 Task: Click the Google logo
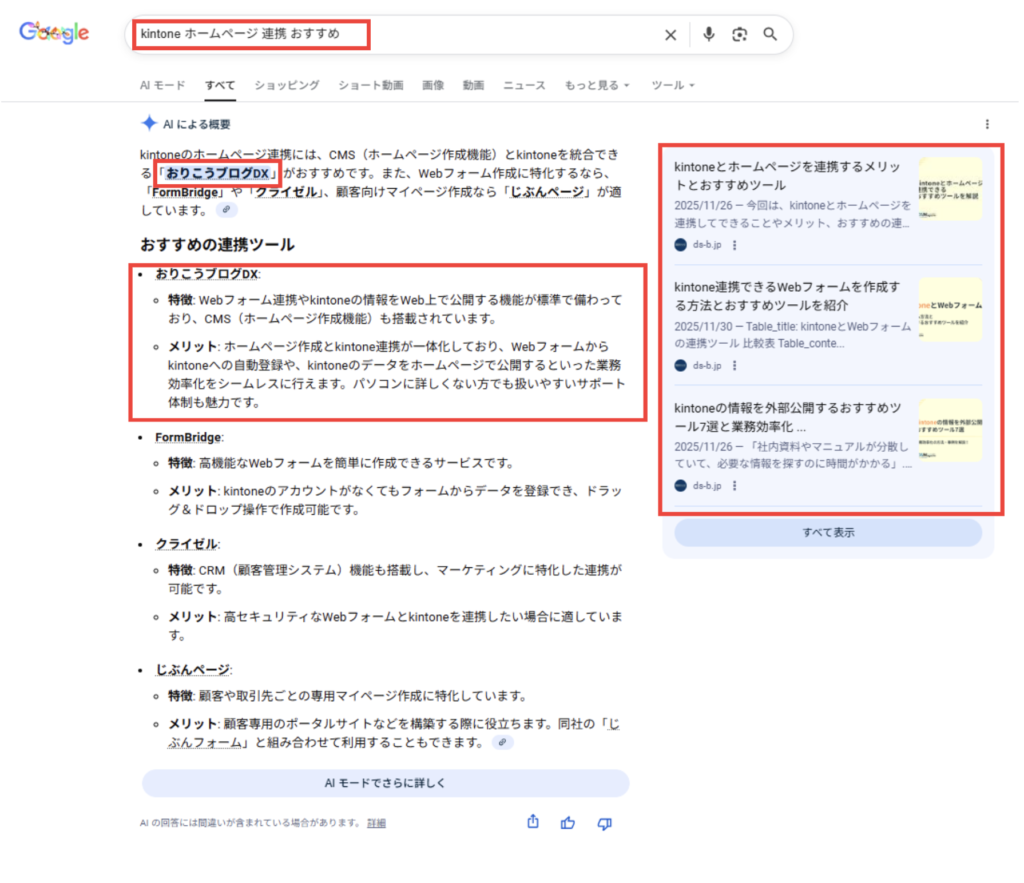pos(54,33)
